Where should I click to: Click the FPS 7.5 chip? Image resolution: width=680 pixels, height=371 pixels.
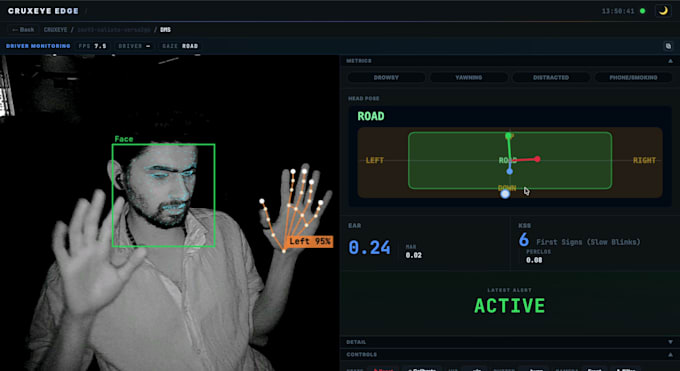click(x=92, y=46)
